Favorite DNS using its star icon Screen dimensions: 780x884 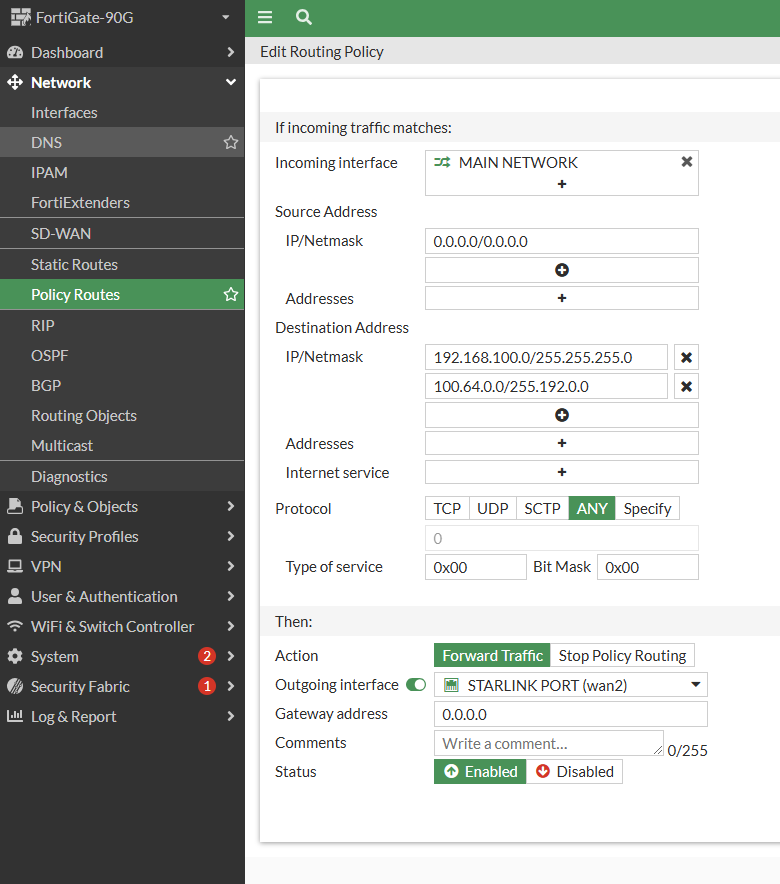coord(231,143)
